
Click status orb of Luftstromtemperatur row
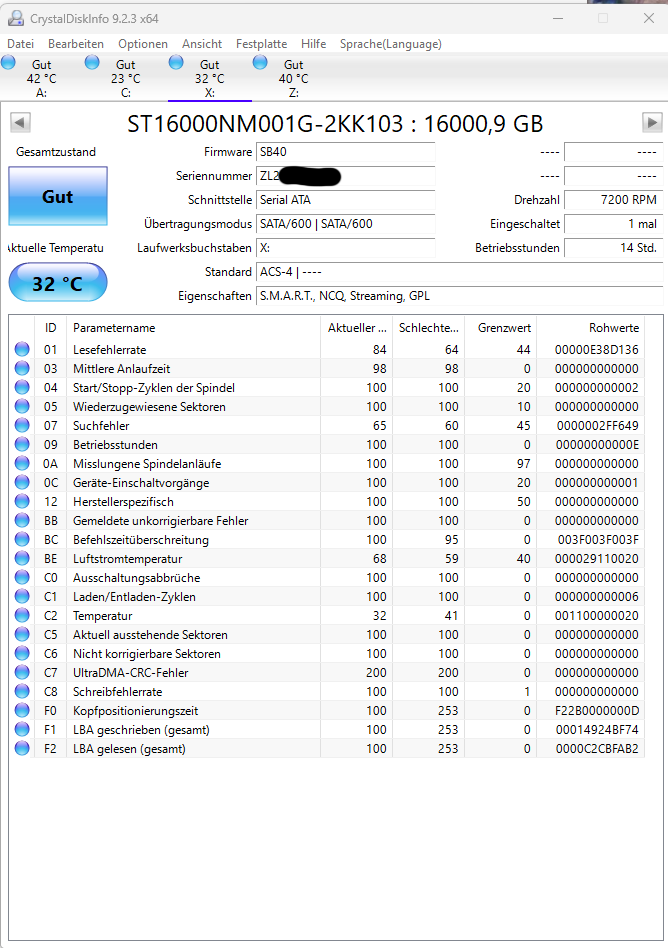point(22,559)
